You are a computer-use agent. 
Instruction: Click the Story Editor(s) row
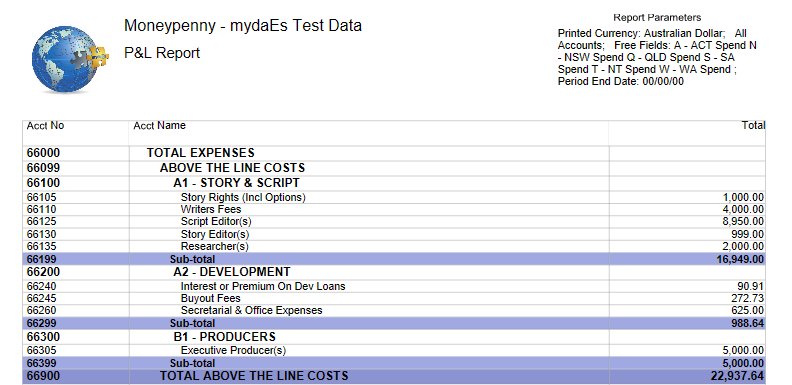coord(394,234)
